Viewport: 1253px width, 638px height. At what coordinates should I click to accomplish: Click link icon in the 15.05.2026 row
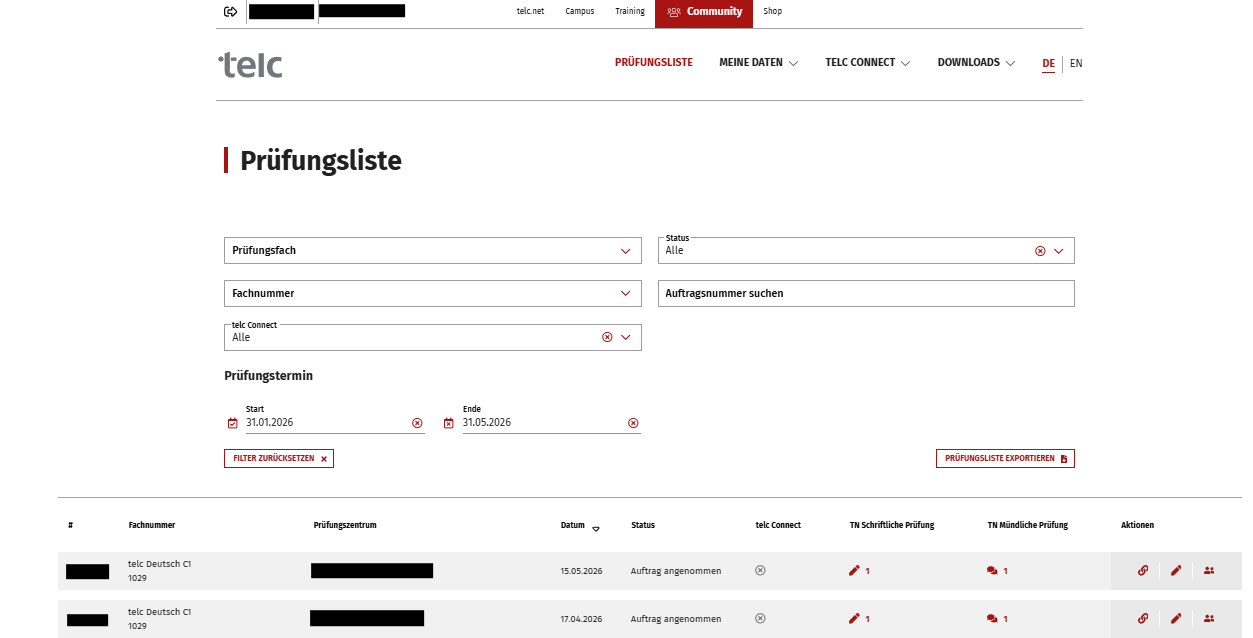pyautogui.click(x=1143, y=571)
